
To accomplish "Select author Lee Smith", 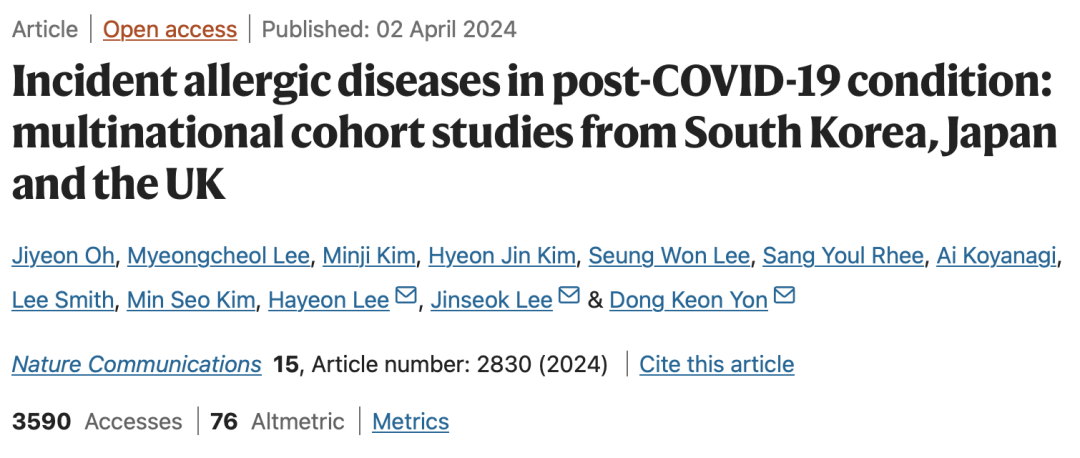I will tap(63, 300).
